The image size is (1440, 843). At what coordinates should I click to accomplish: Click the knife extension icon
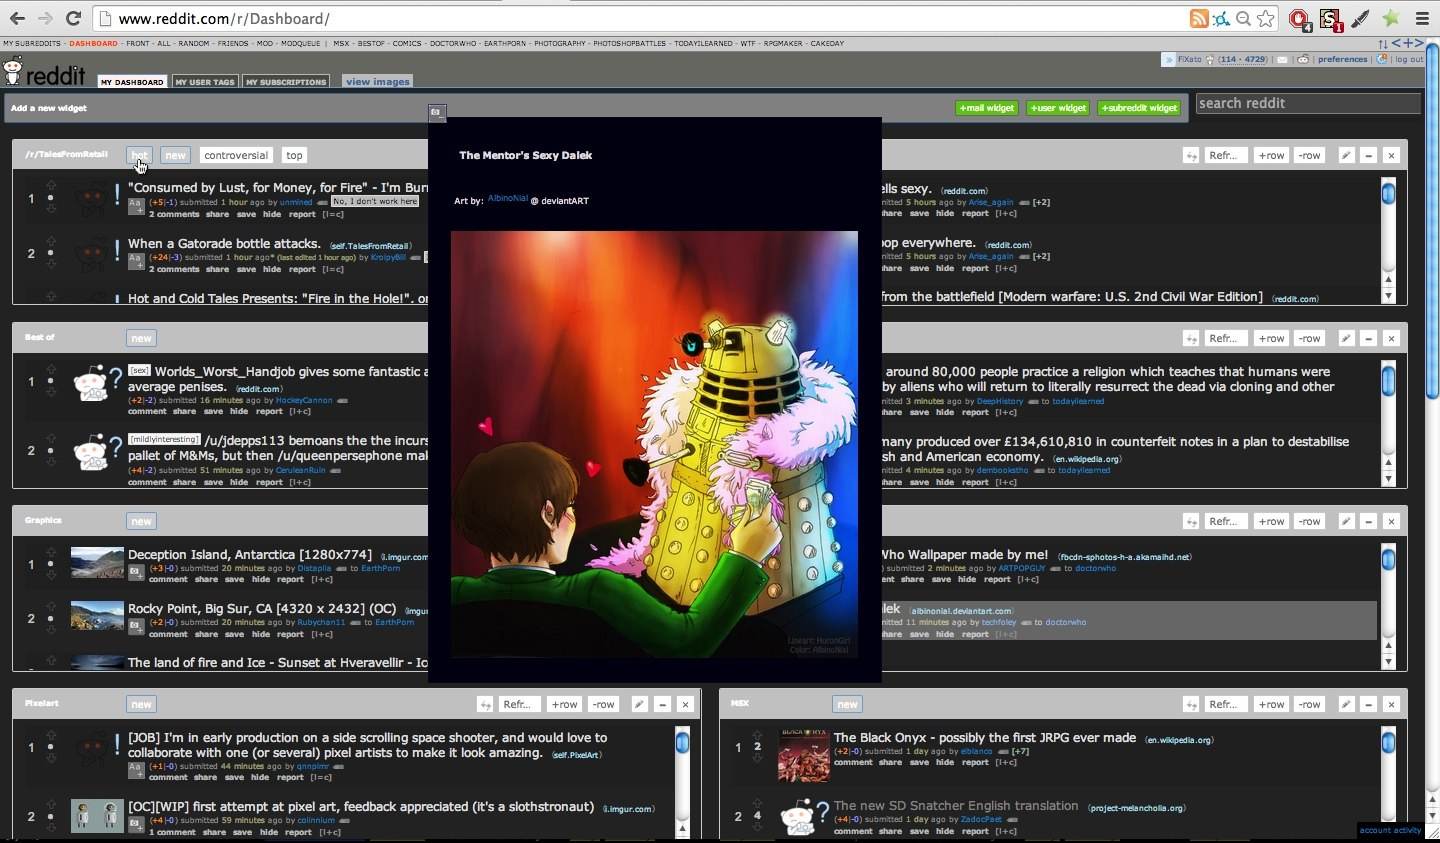[1361, 18]
